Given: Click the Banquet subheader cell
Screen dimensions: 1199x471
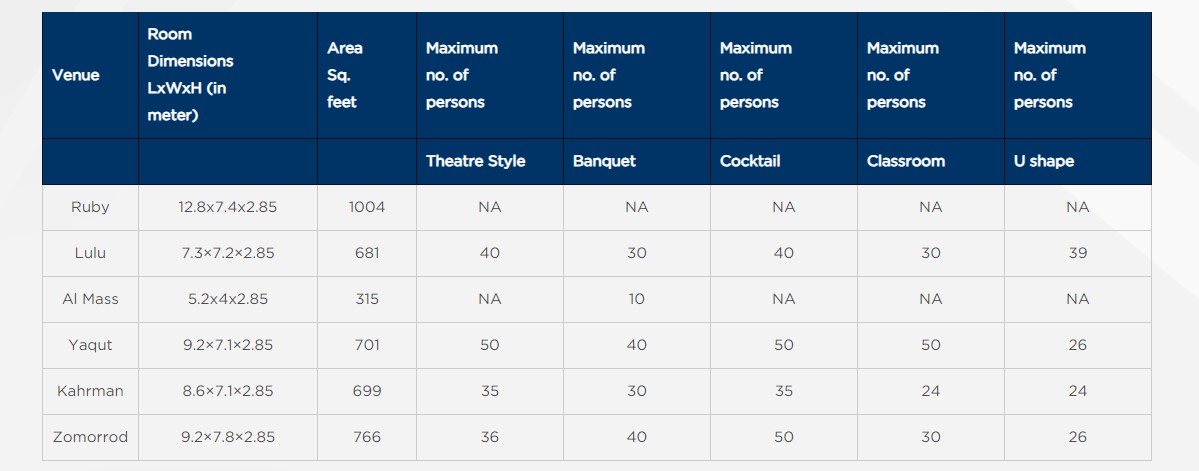Looking at the screenshot, I should pos(604,161).
